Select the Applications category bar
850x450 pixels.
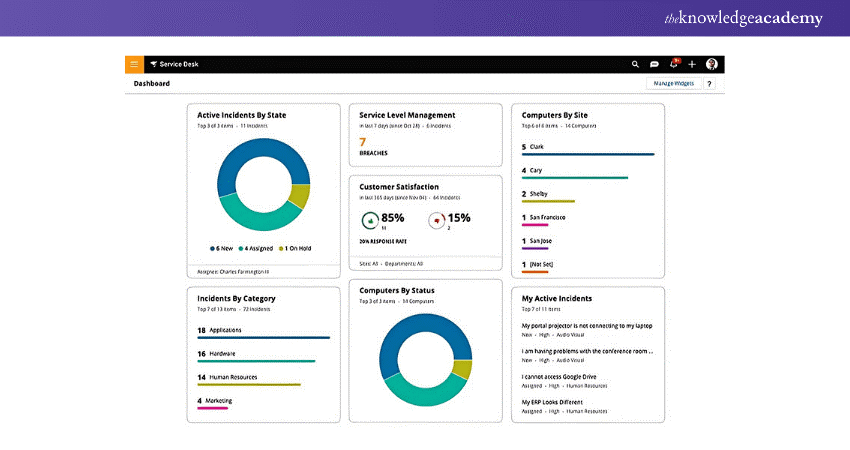pyautogui.click(x=263, y=337)
